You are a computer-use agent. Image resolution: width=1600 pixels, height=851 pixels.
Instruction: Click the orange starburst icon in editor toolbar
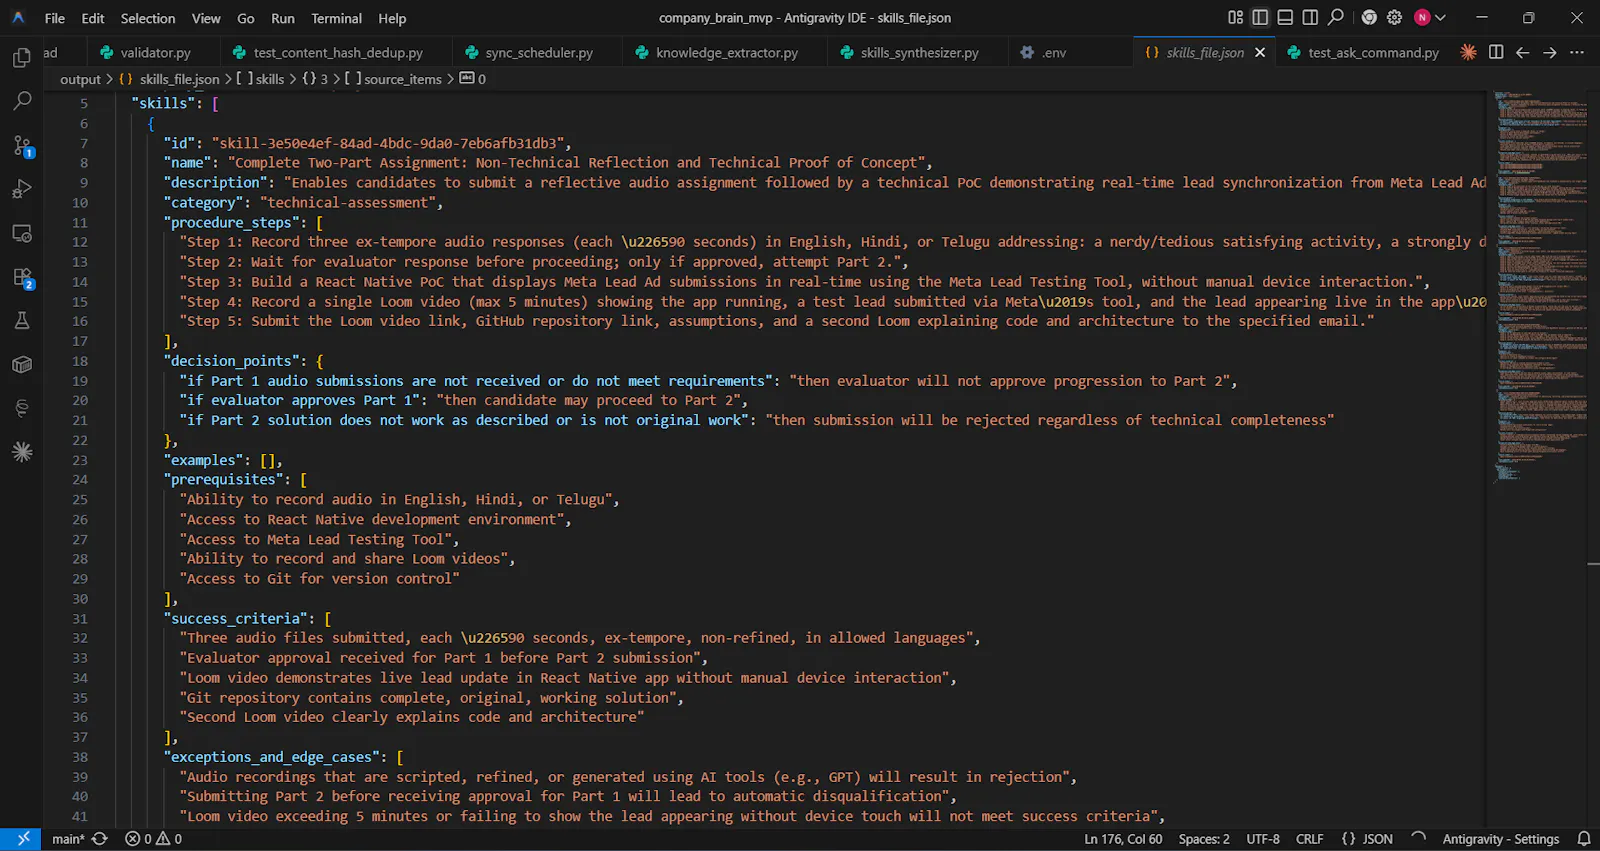pos(1468,52)
